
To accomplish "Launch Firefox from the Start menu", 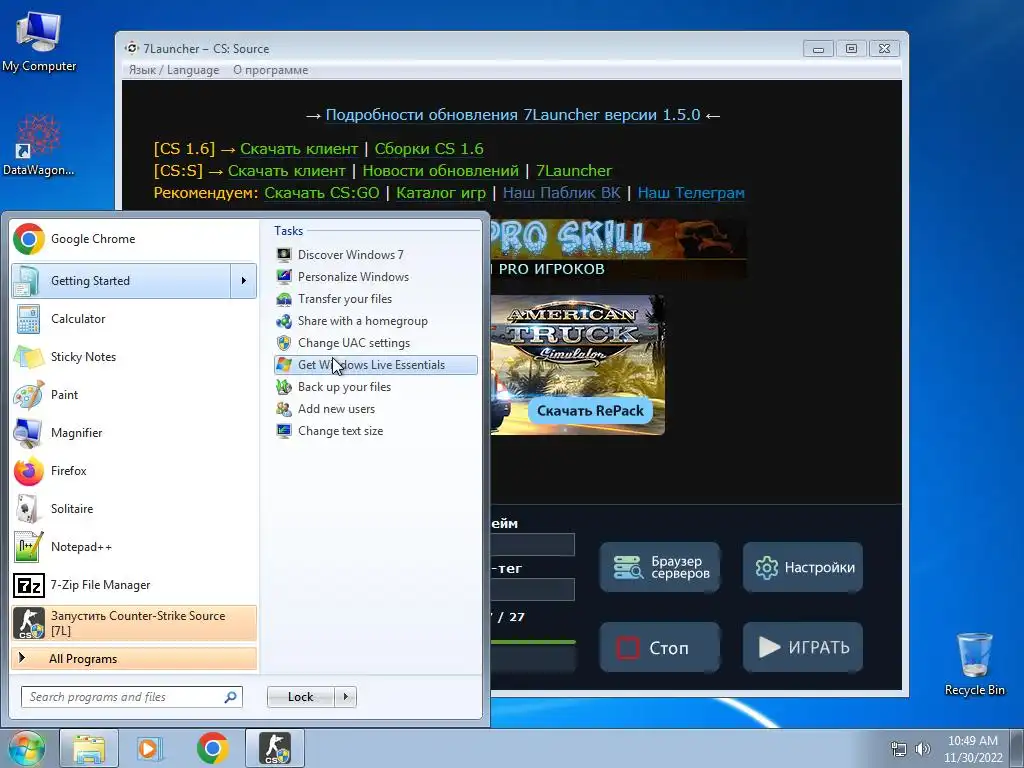I will click(134, 471).
